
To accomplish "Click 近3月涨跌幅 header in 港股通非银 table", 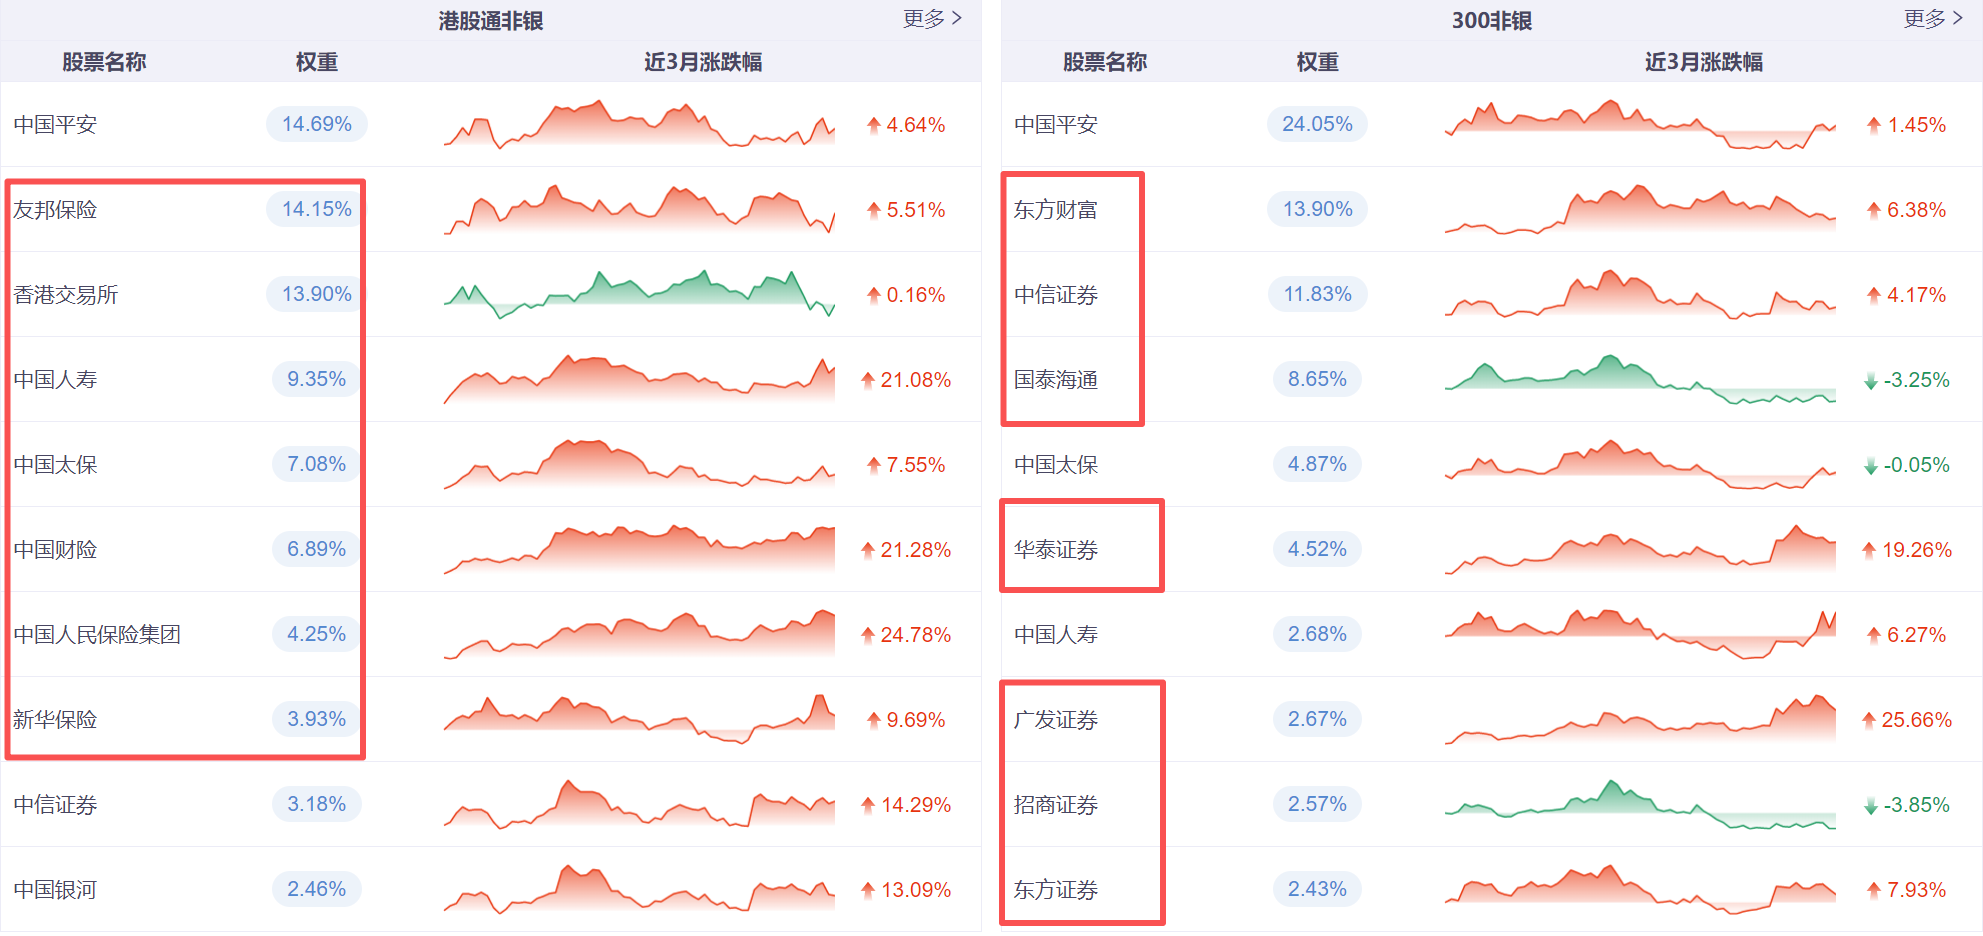I will (703, 62).
